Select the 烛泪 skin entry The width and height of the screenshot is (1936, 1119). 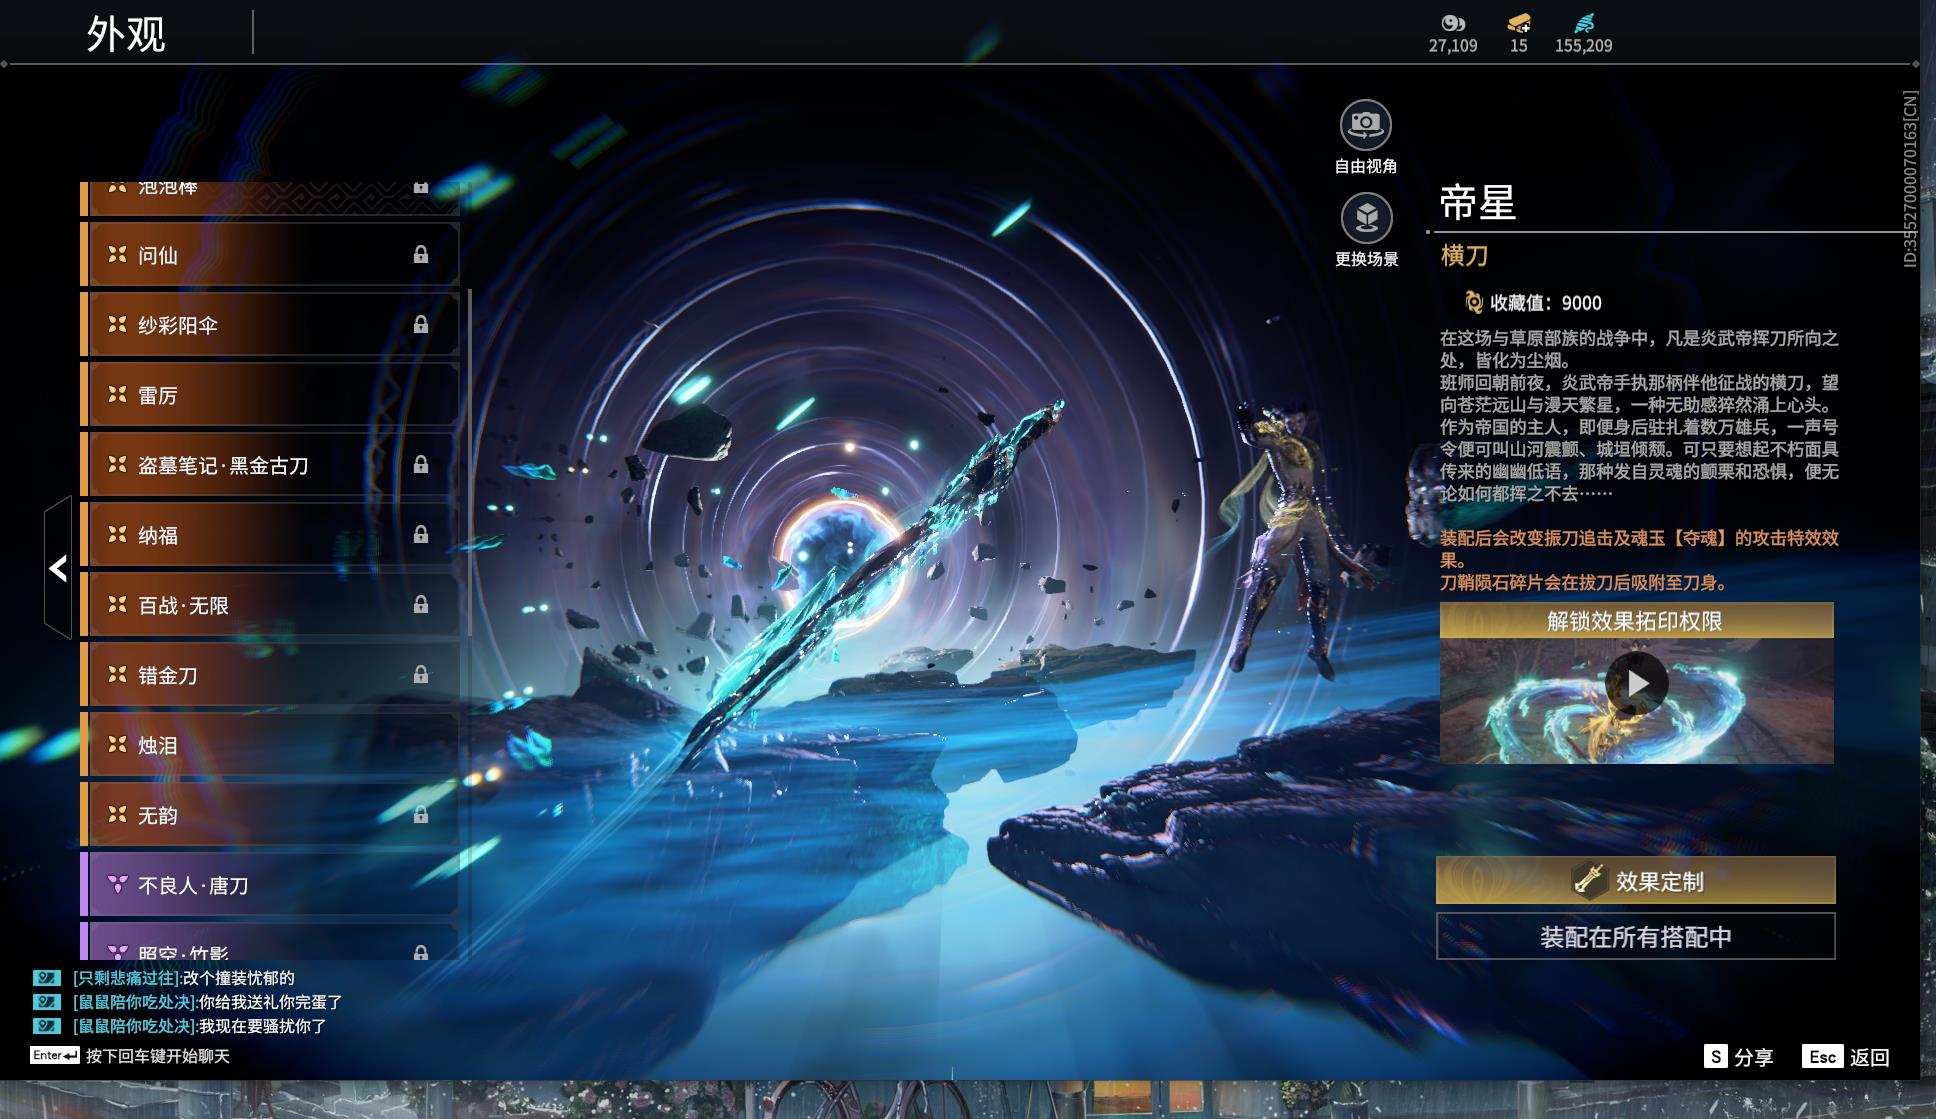click(270, 745)
